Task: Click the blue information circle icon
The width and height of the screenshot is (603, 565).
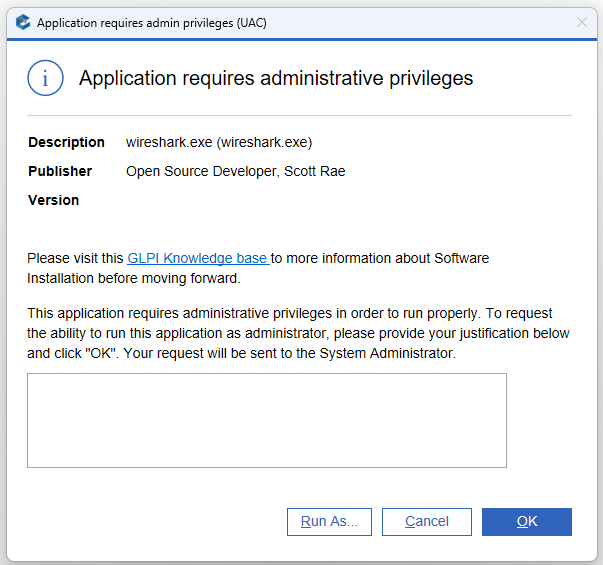Action: click(x=45, y=78)
